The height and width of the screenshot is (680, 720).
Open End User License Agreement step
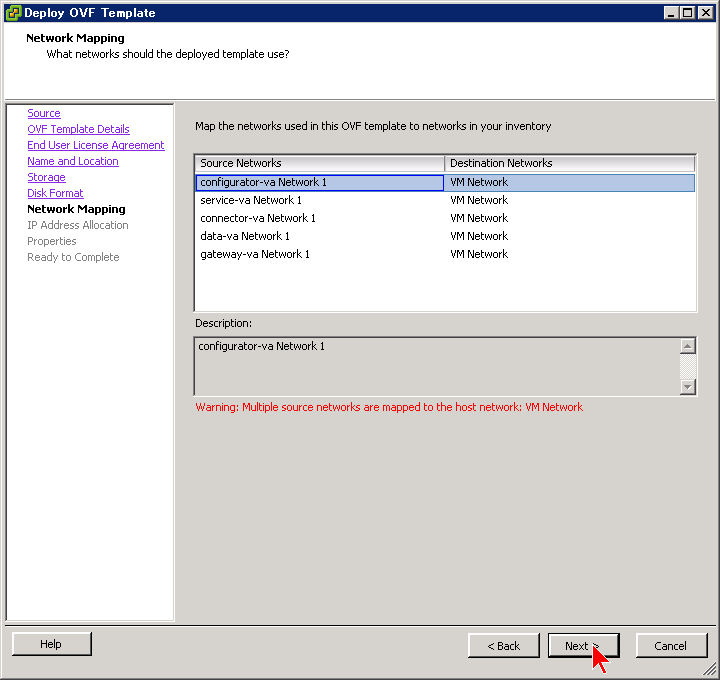coord(96,145)
